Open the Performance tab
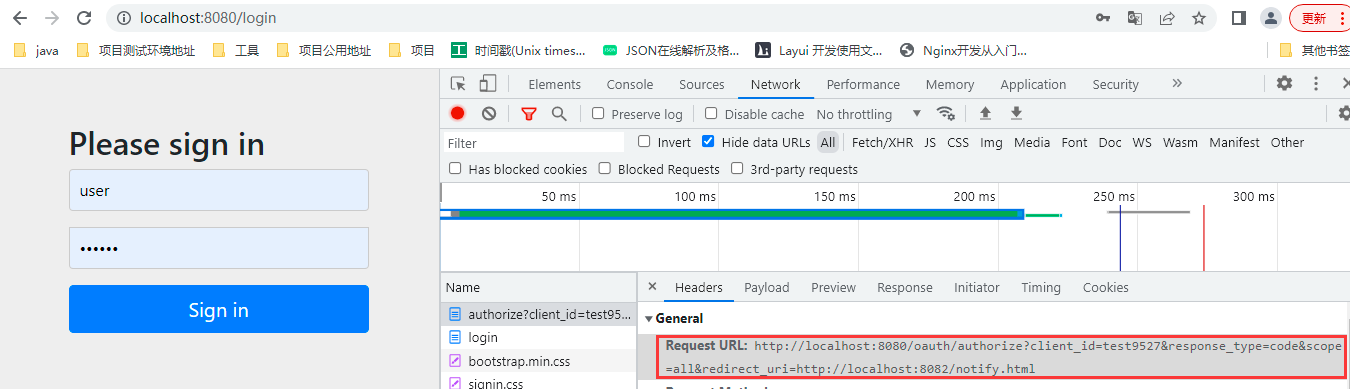 (x=863, y=85)
